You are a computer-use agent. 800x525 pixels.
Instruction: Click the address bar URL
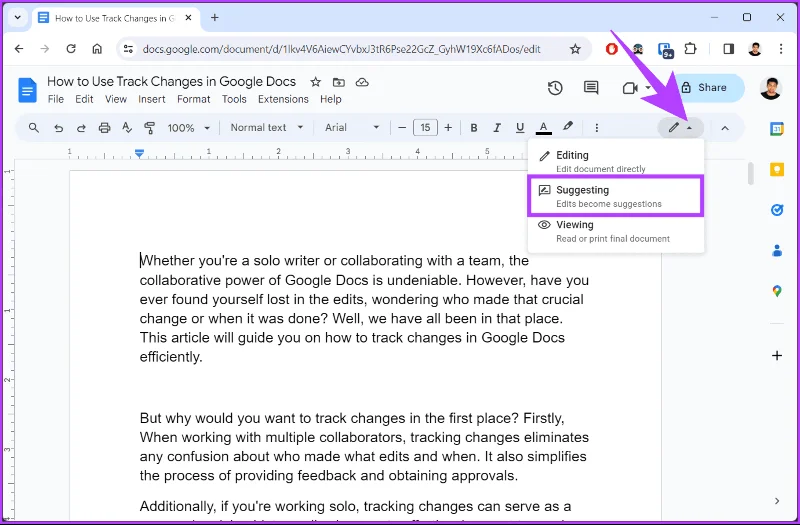point(341,49)
